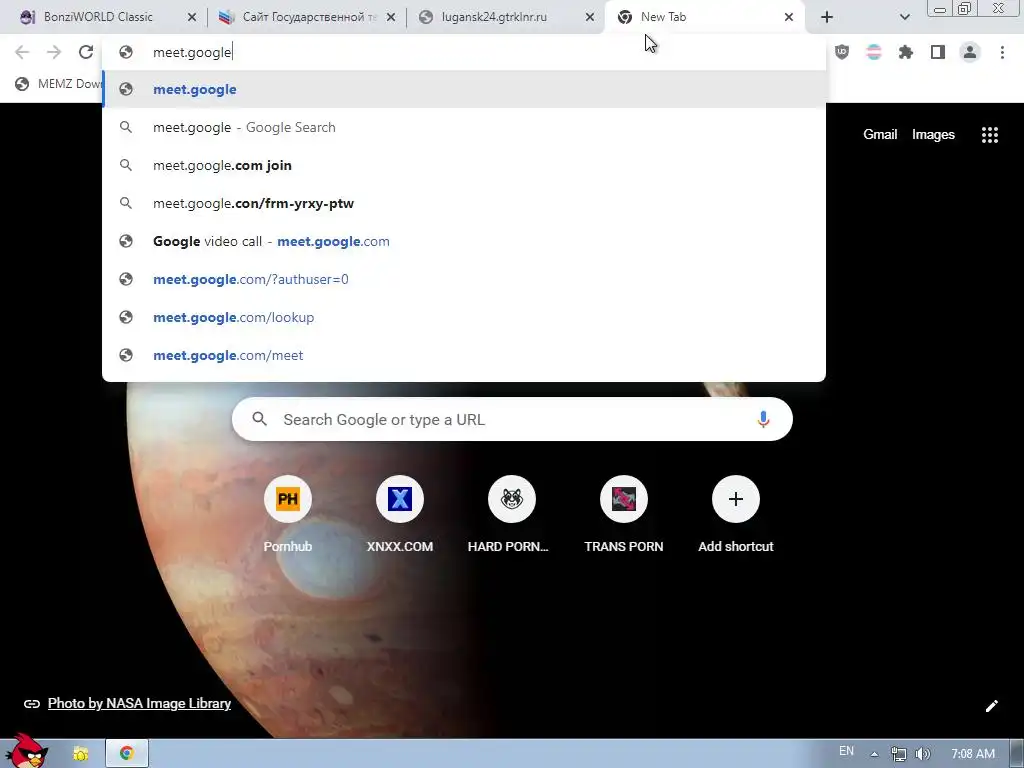This screenshot has height=768, width=1024.
Task: Open Photo by NASA Image Library link
Action: (x=139, y=703)
